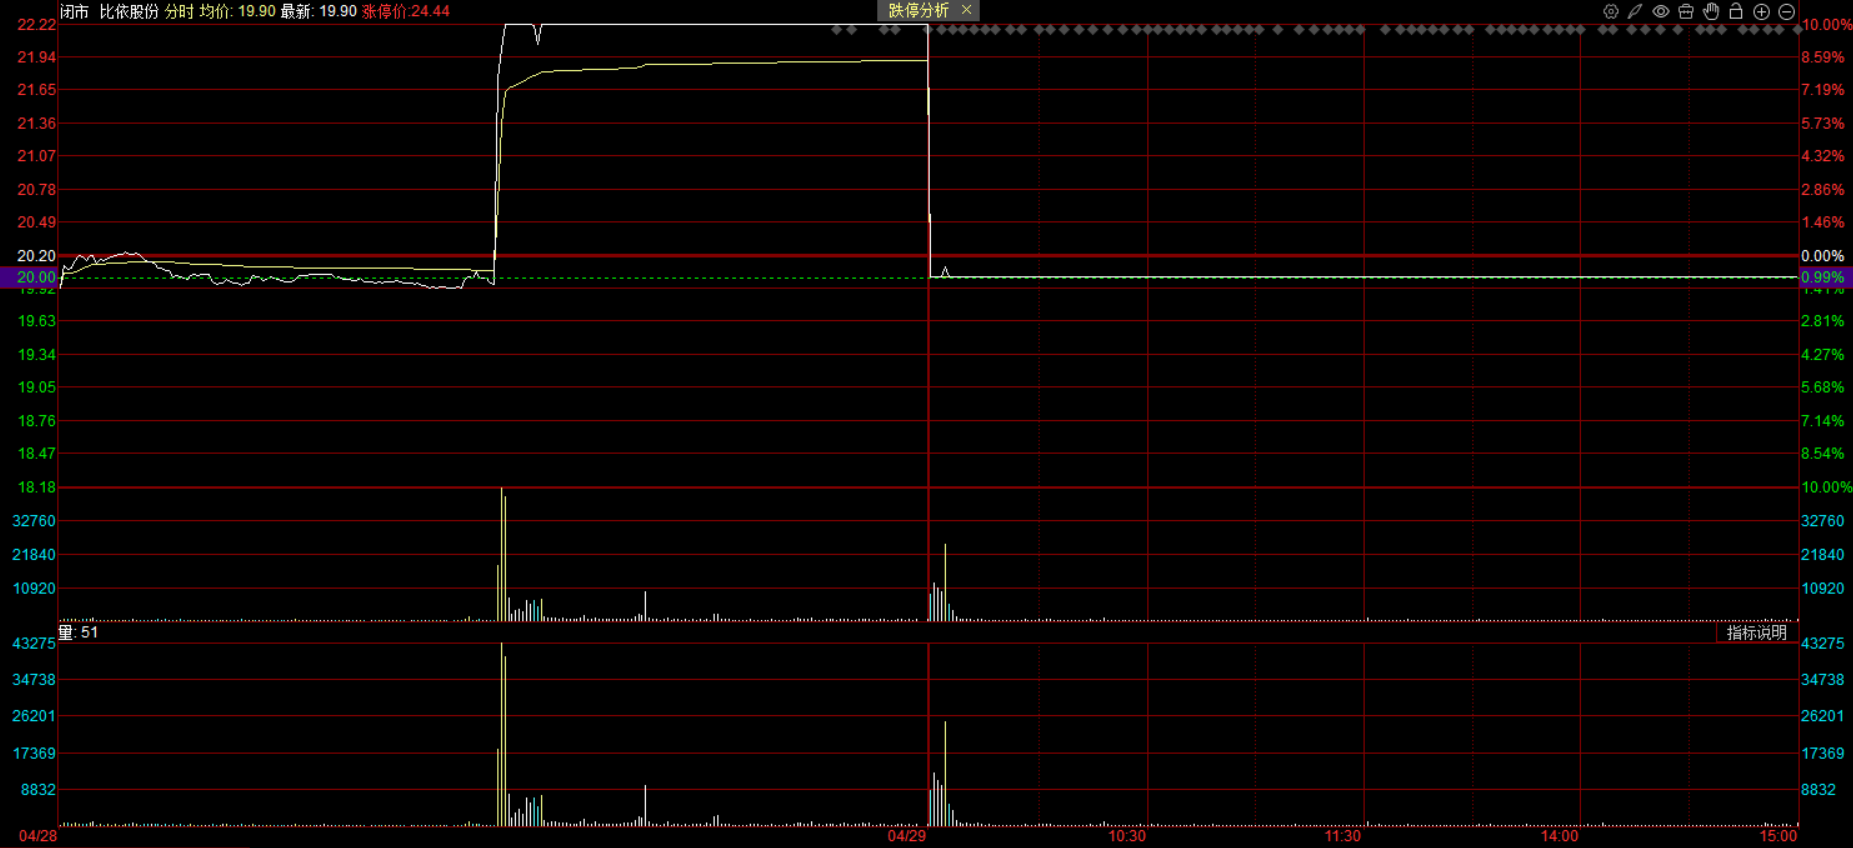This screenshot has width=1853, height=848.
Task: Click the 比依股份 stock name
Action: point(129,11)
